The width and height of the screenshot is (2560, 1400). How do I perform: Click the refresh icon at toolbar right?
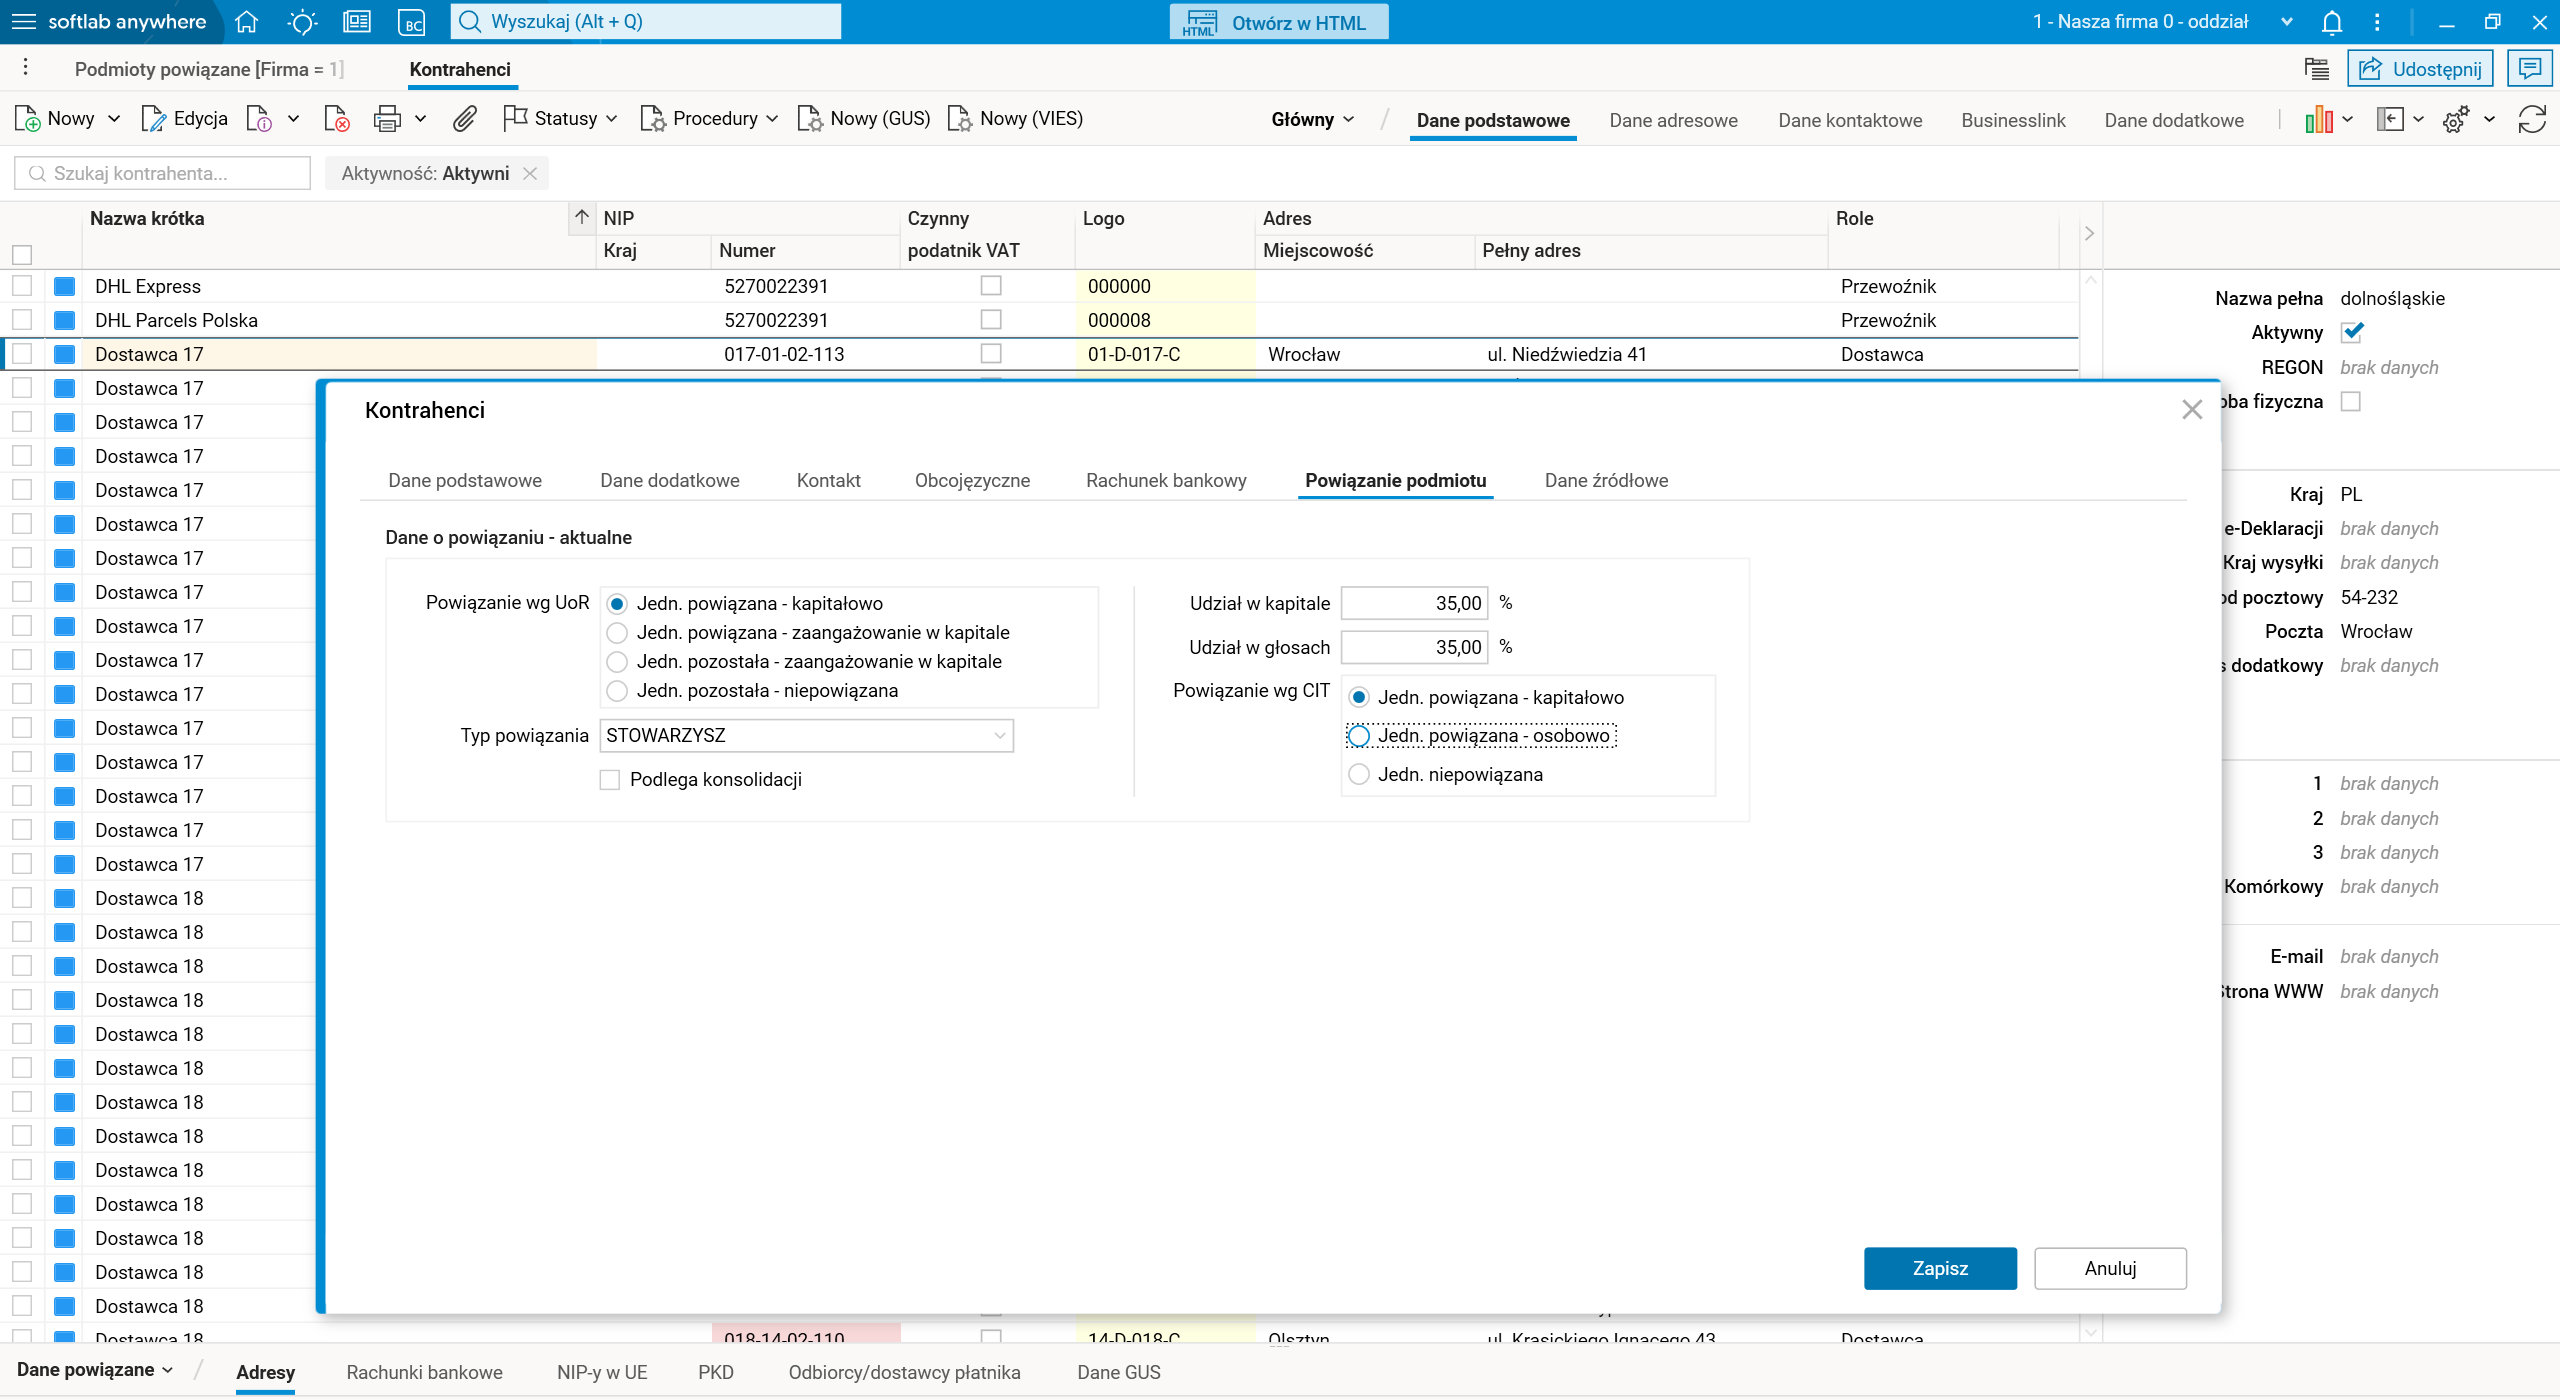tap(2531, 120)
